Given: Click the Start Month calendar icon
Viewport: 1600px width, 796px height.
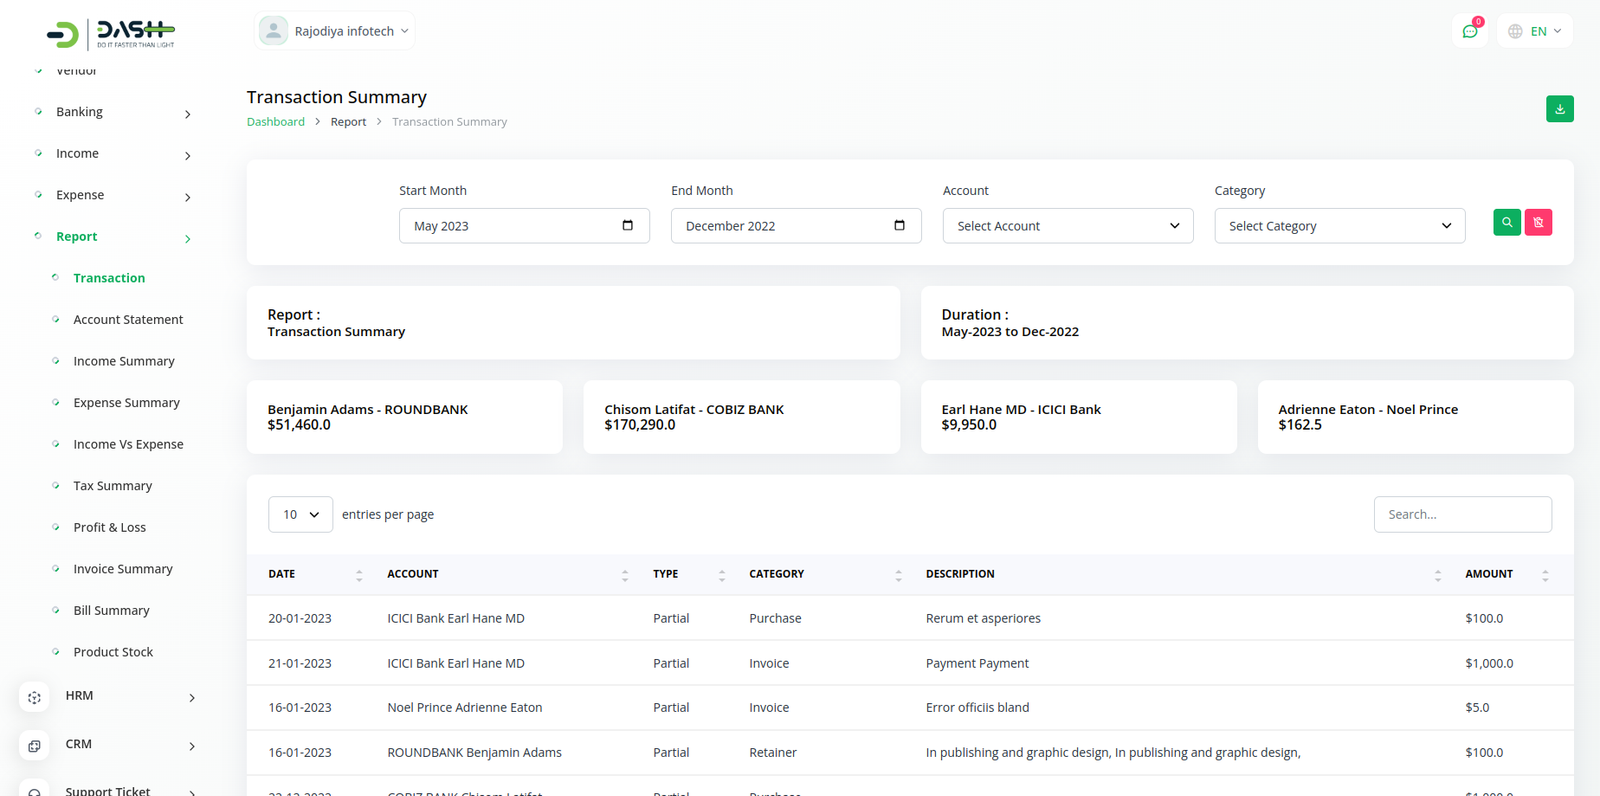Looking at the screenshot, I should 627,226.
